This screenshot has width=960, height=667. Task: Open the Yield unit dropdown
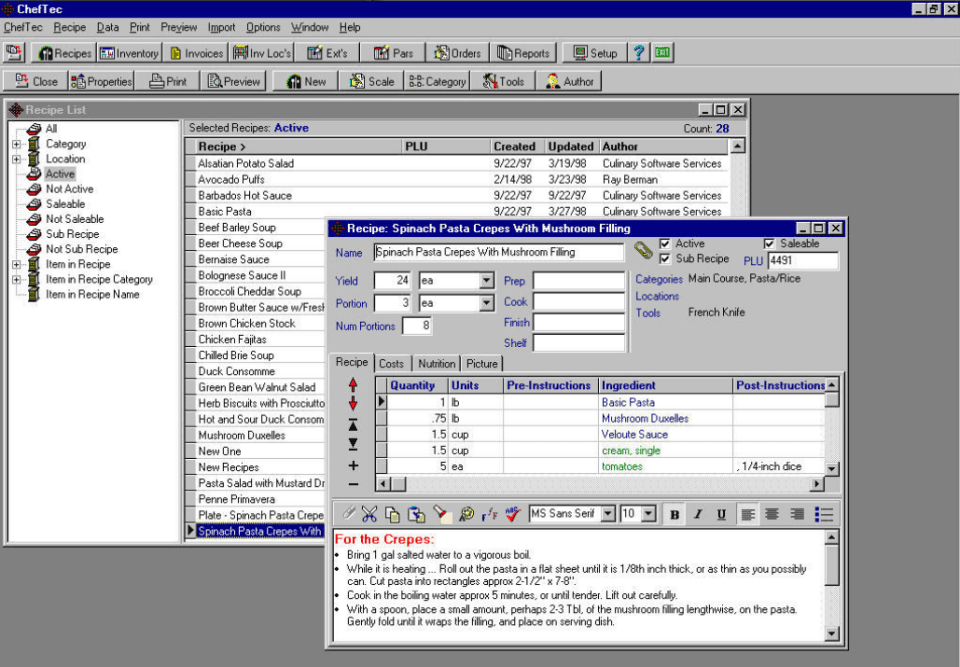486,281
